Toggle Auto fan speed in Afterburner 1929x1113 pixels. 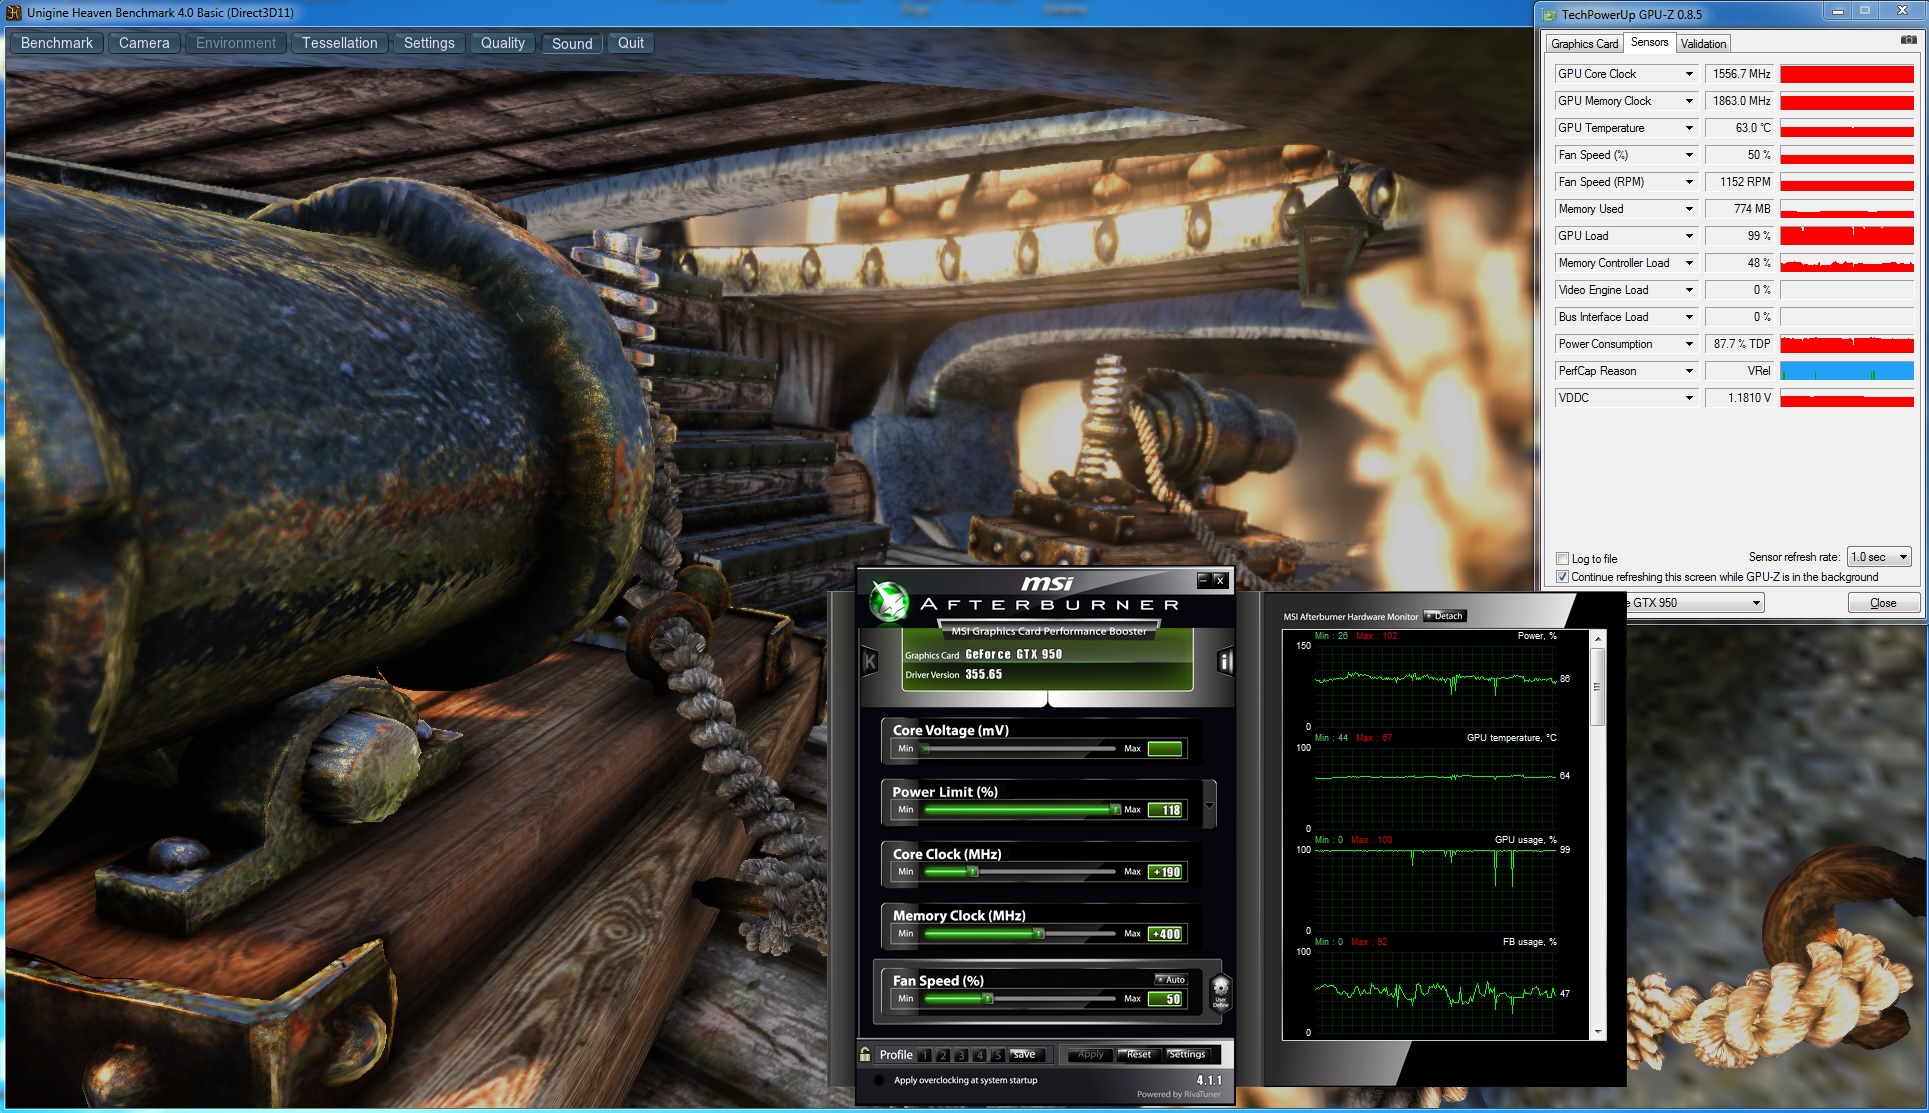click(1170, 980)
